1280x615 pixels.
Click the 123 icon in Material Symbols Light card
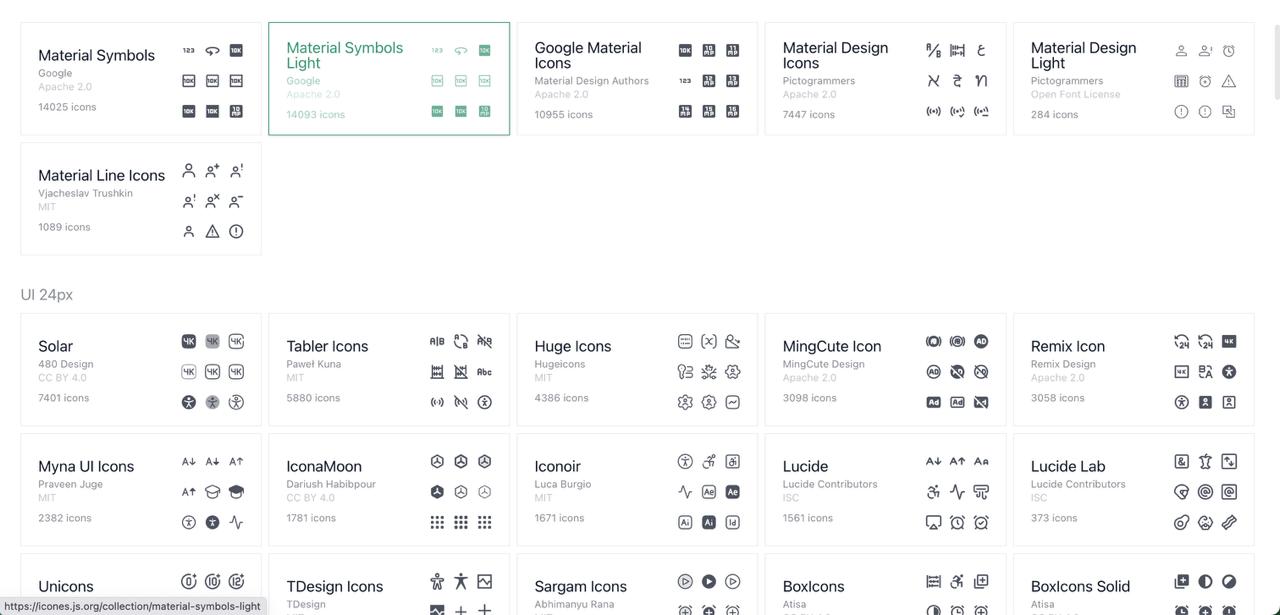pyautogui.click(x=437, y=50)
